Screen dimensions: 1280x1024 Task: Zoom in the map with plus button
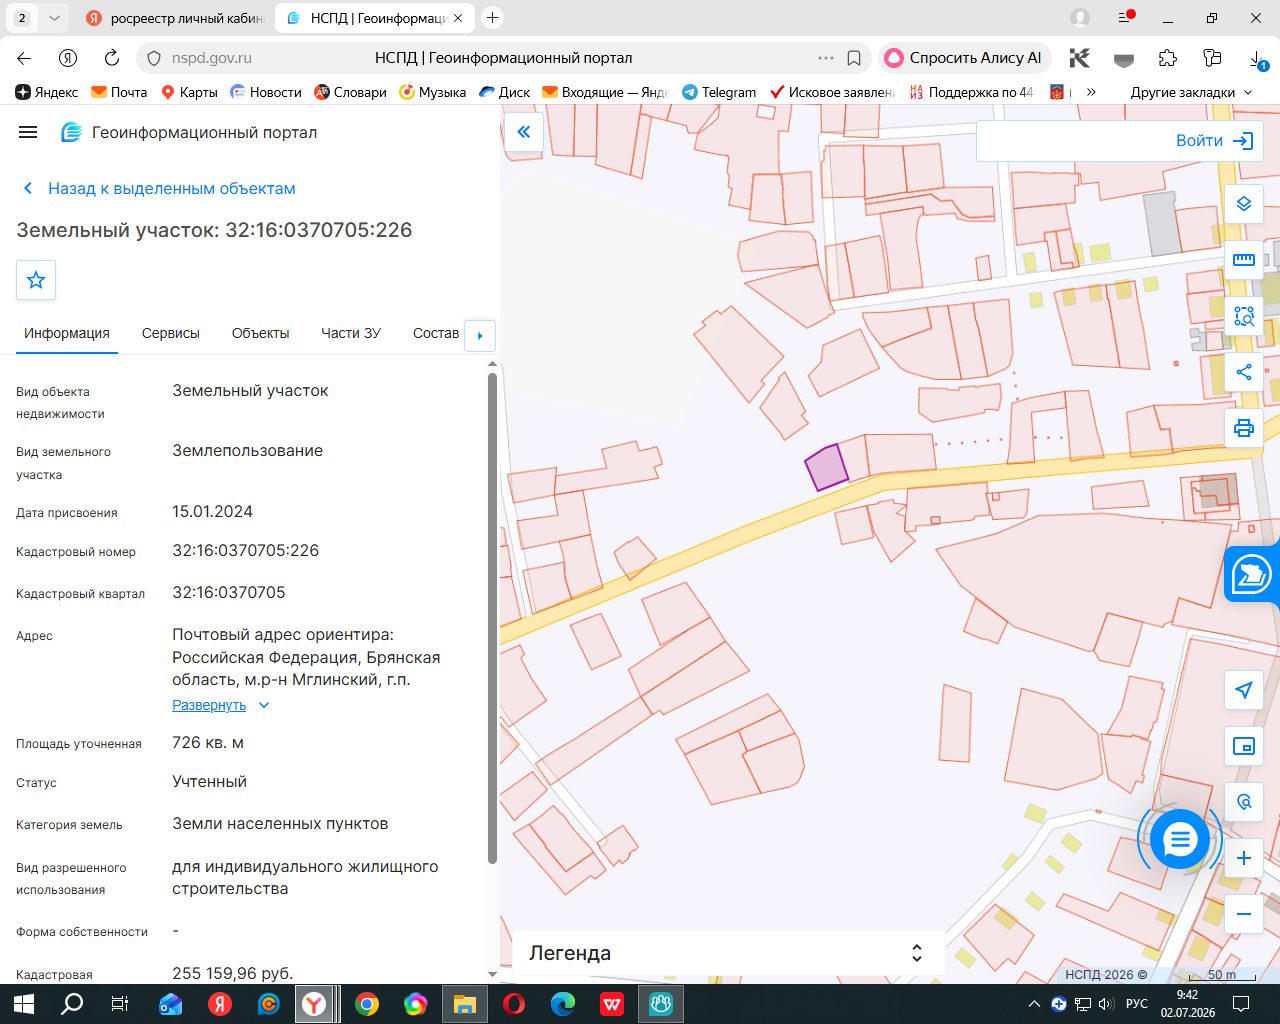click(1243, 858)
